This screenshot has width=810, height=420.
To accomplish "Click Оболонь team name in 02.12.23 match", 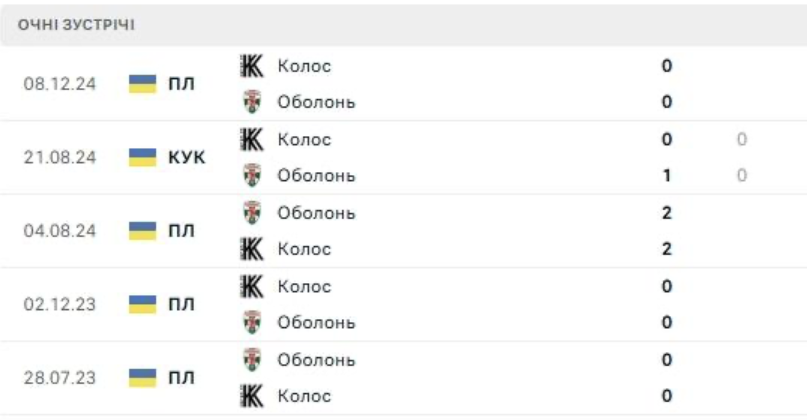I will coord(316,323).
